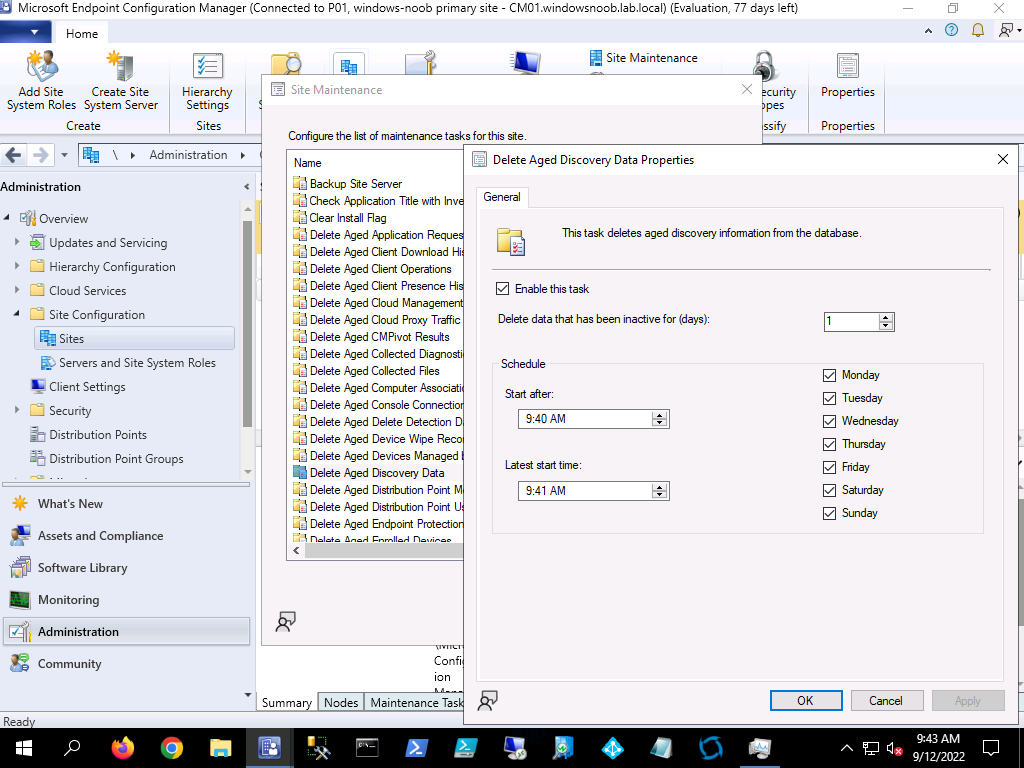Open Hierarchy Settings in the ribbon
Image resolution: width=1024 pixels, height=768 pixels.
(x=207, y=82)
